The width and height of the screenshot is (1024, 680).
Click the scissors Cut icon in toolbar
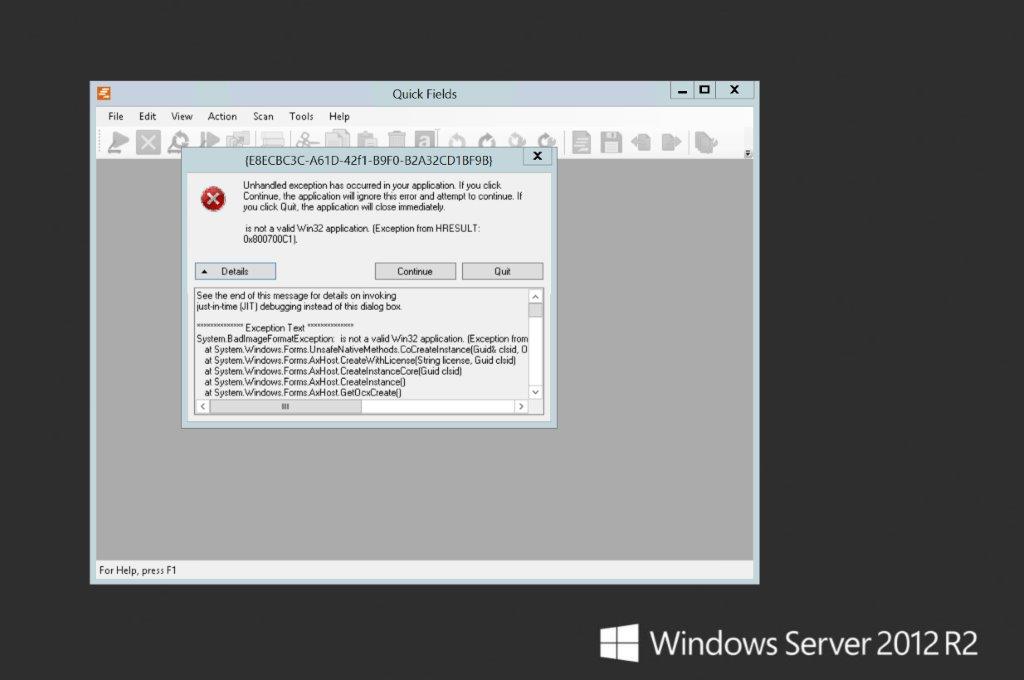click(x=303, y=142)
